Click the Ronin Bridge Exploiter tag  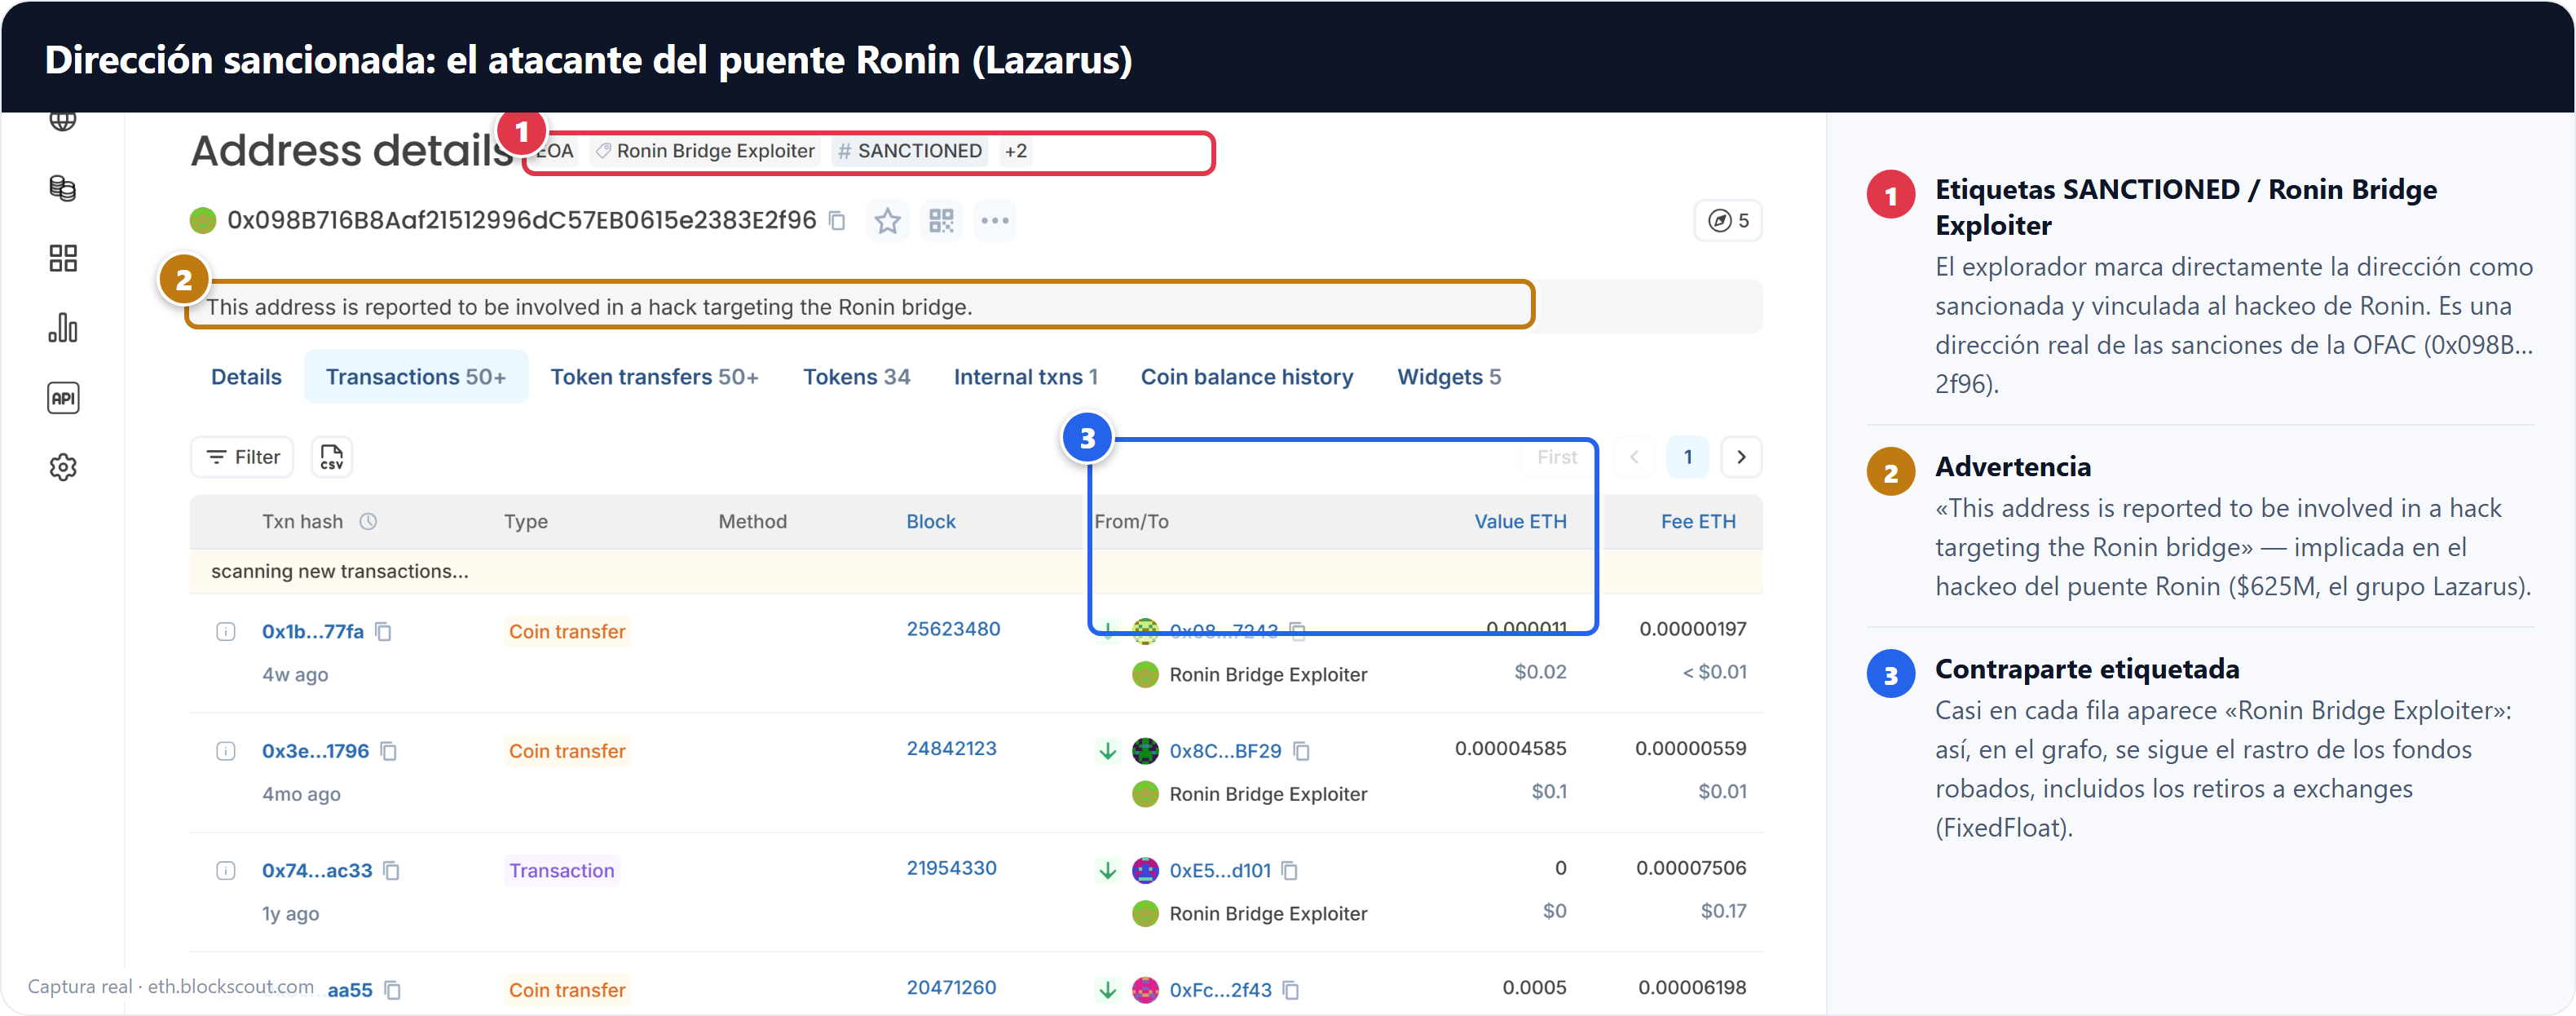click(705, 151)
